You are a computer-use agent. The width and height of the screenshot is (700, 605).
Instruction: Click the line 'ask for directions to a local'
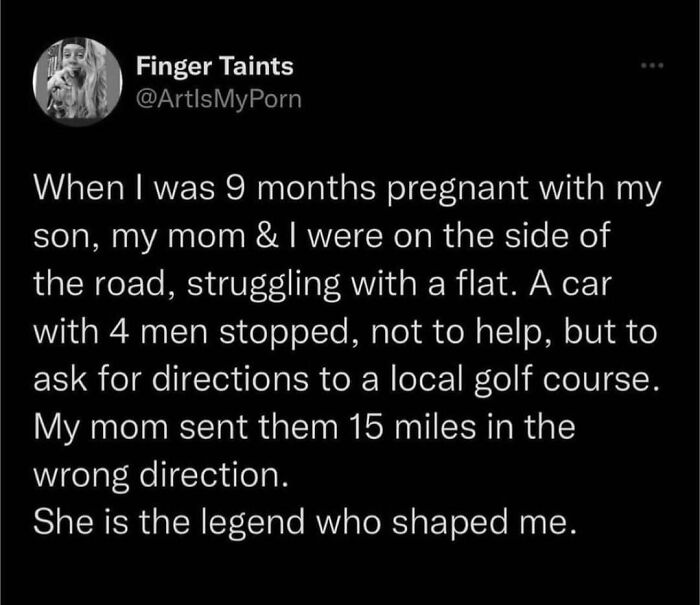pyautogui.click(x=346, y=380)
